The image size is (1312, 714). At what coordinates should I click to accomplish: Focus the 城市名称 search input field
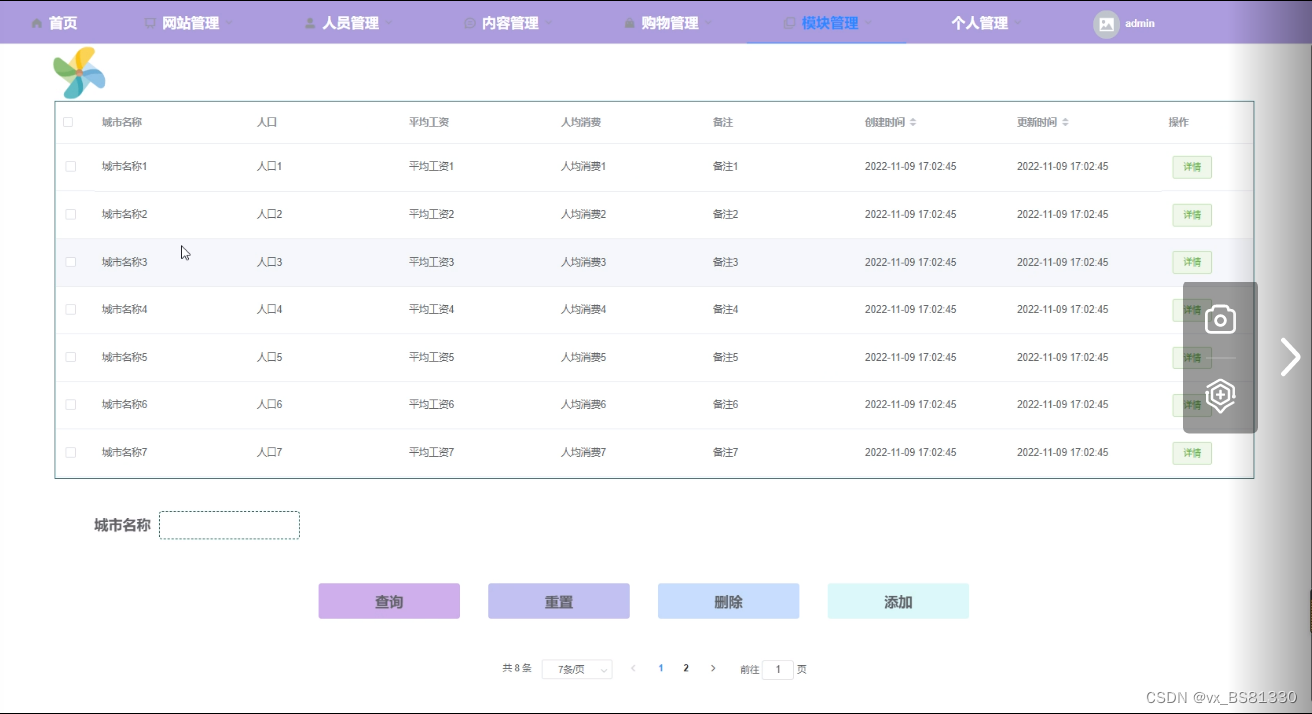[x=229, y=525]
